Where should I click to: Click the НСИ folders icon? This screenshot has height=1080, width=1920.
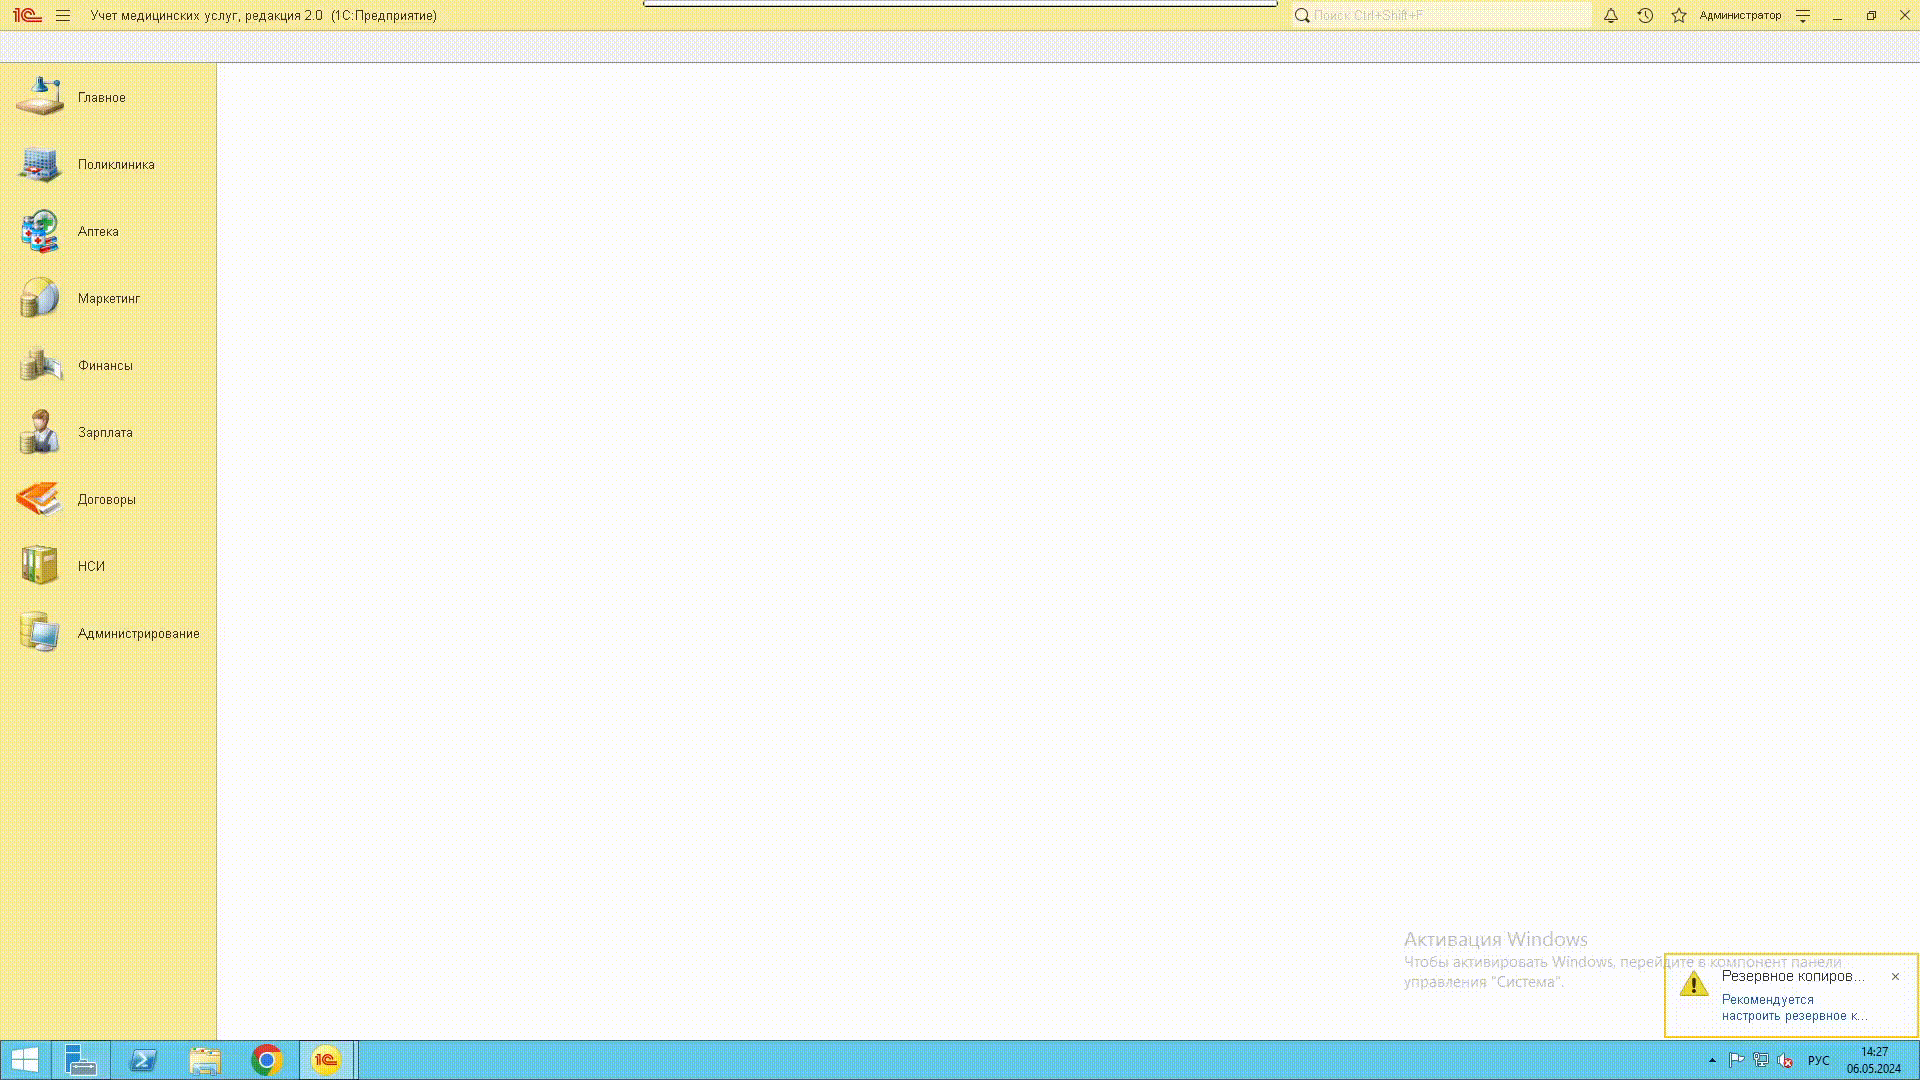tap(40, 566)
